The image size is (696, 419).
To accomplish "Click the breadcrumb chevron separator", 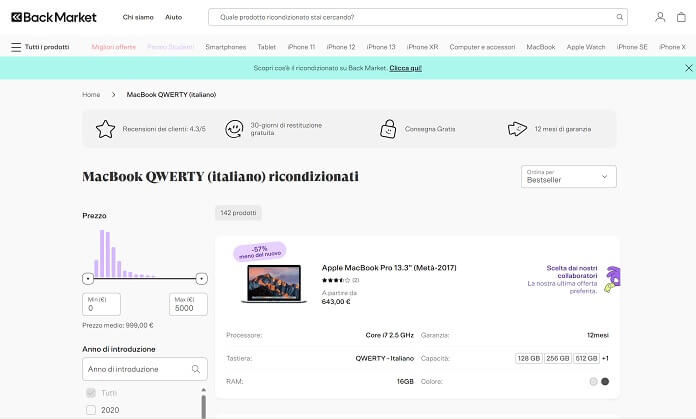I will coord(114,95).
